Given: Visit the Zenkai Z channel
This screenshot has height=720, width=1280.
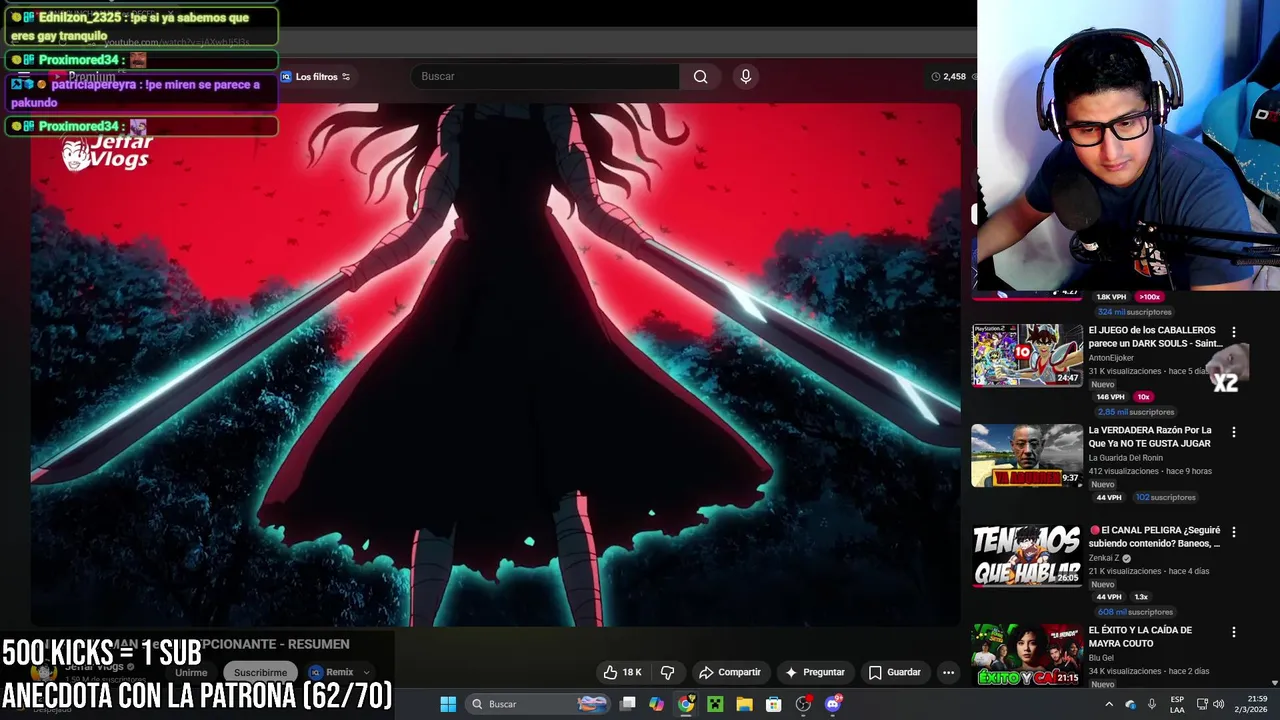Looking at the screenshot, I should 1104,558.
